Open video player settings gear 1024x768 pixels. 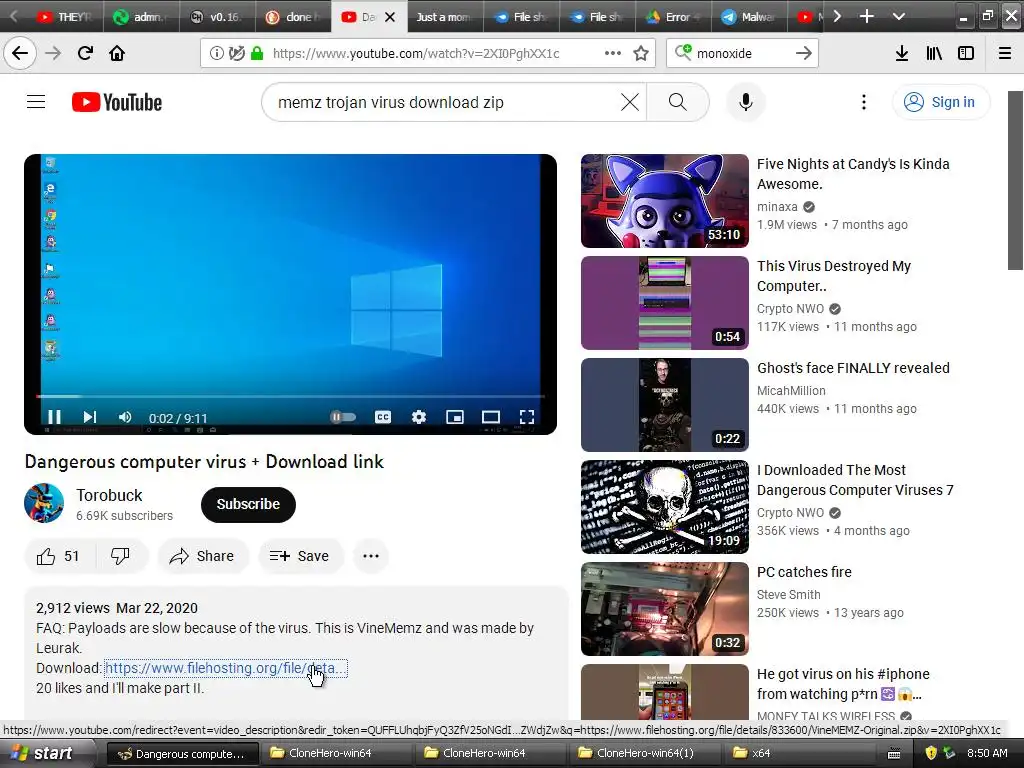[419, 417]
